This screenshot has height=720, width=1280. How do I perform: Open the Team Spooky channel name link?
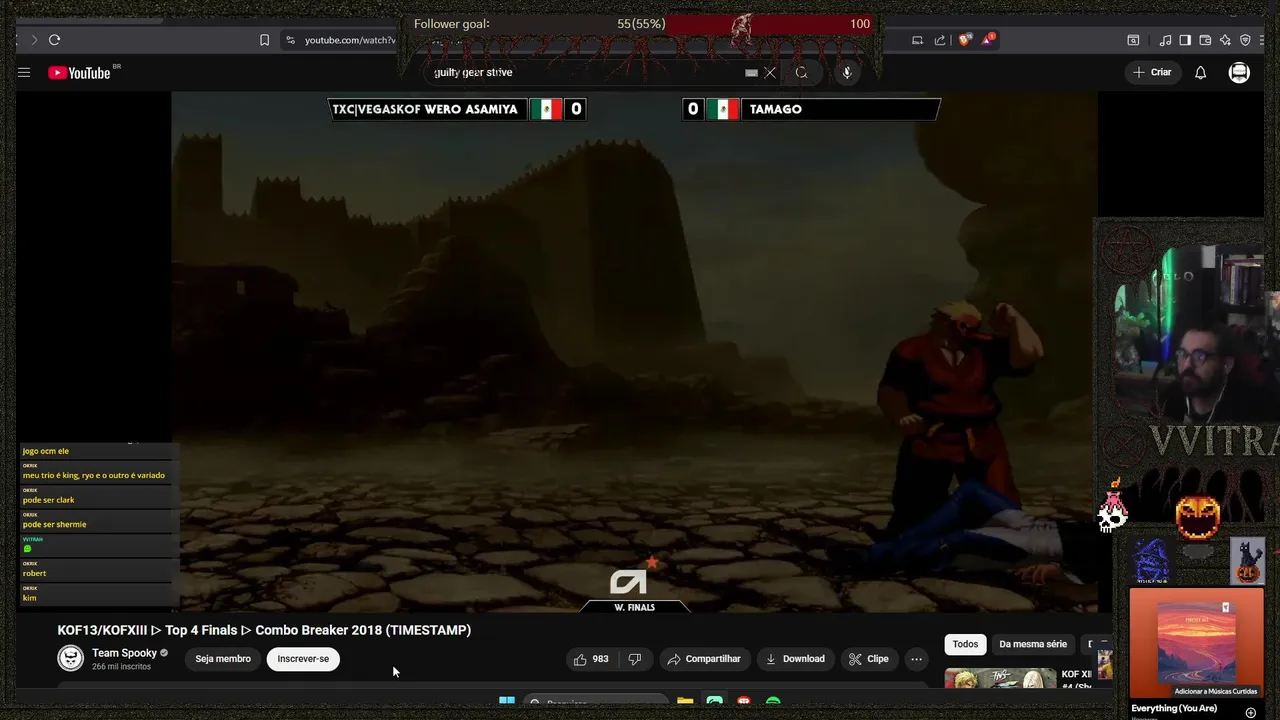click(124, 653)
